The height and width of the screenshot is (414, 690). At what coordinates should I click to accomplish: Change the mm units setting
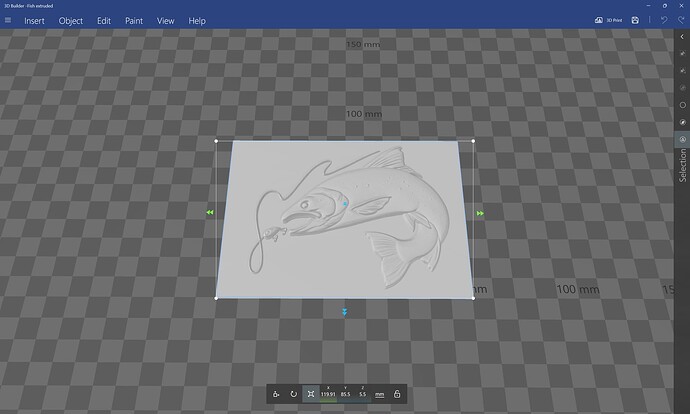(379, 394)
